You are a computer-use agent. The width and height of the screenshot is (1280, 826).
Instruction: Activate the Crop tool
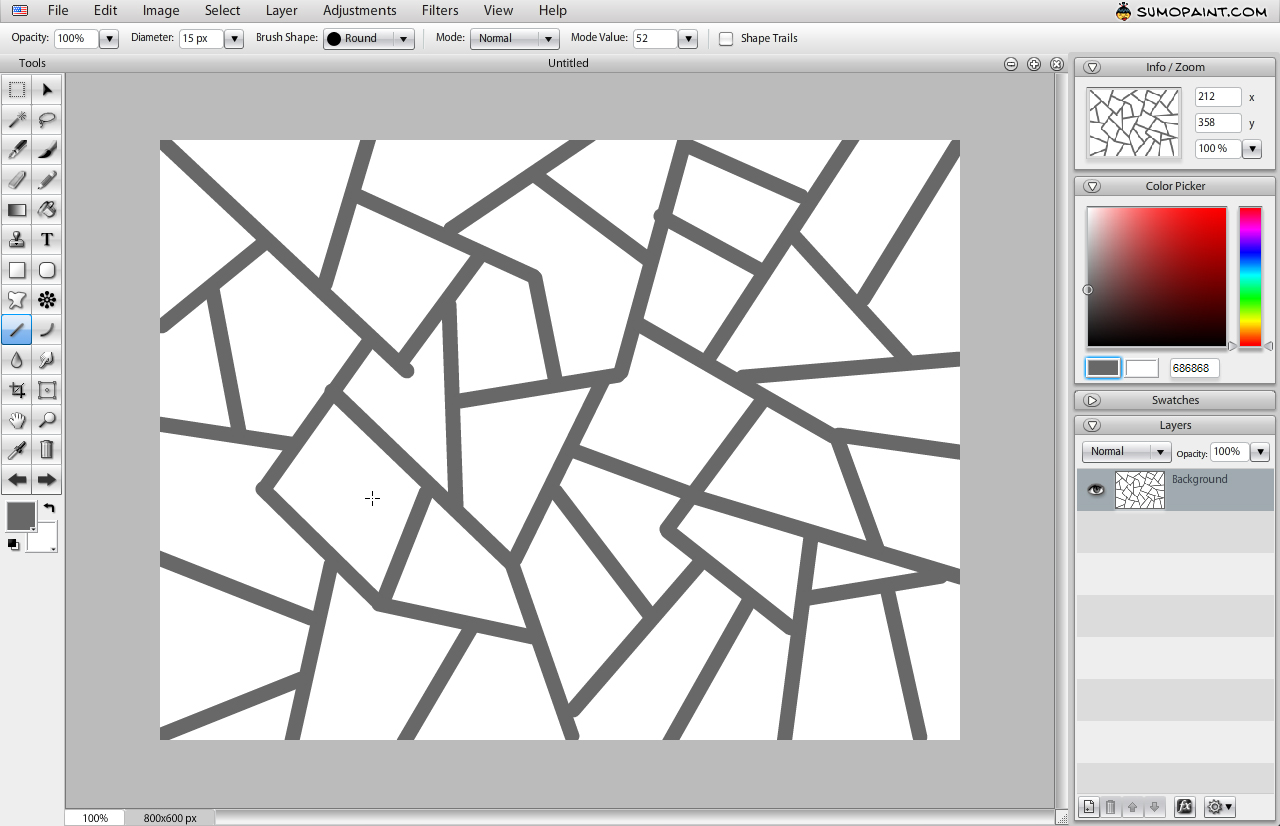pyautogui.click(x=17, y=390)
